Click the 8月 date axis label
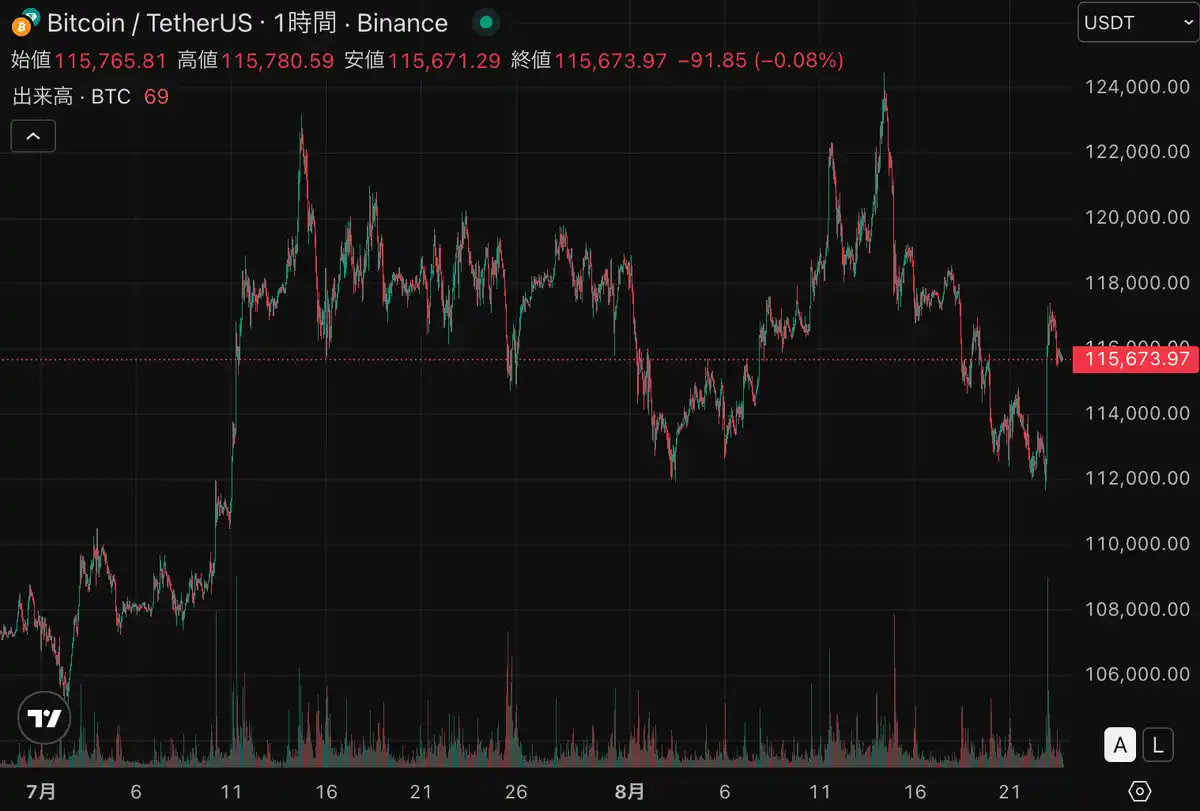This screenshot has width=1200, height=811. [x=630, y=791]
